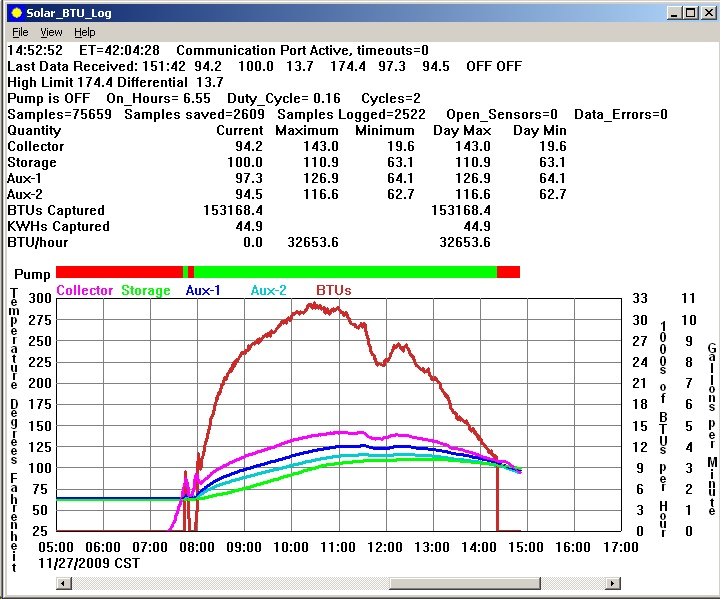Click the Pump is OFF status text
The width and height of the screenshot is (721, 600).
pyautogui.click(x=49, y=98)
